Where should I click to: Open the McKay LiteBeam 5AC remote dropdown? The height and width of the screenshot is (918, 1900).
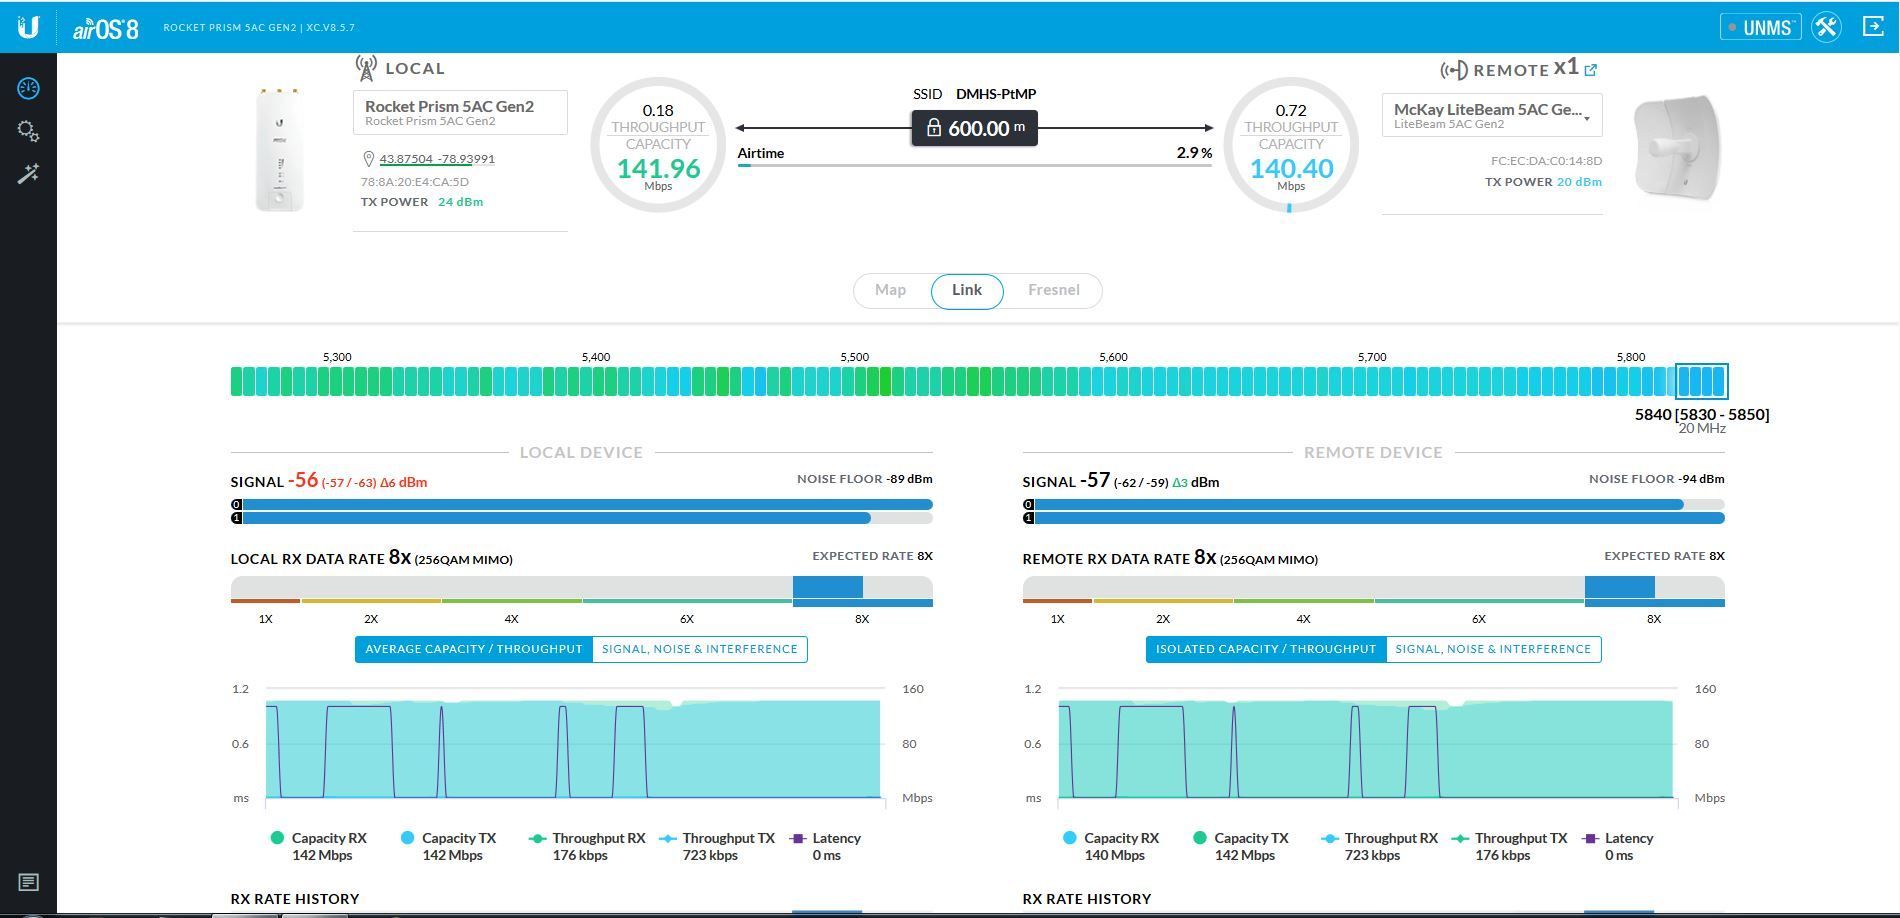(x=1492, y=115)
